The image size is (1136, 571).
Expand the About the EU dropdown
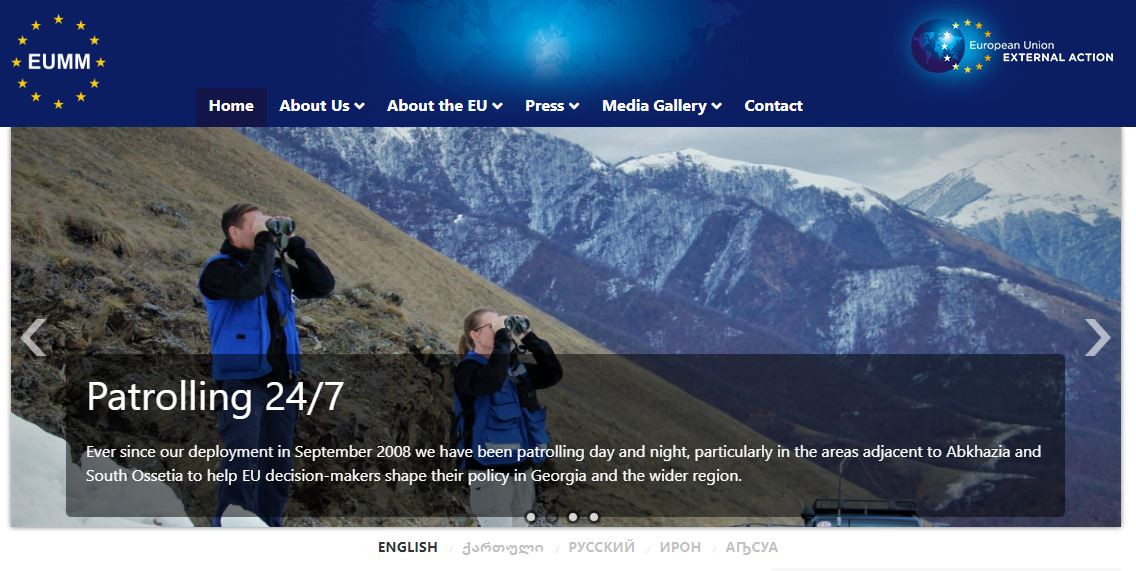pyautogui.click(x=444, y=106)
